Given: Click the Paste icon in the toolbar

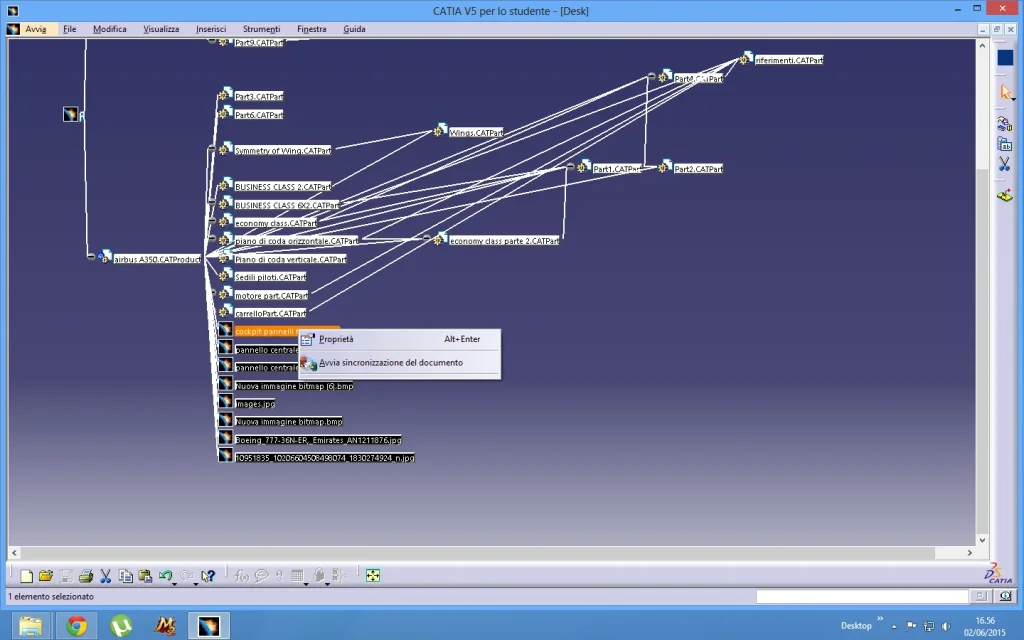Looking at the screenshot, I should point(145,576).
